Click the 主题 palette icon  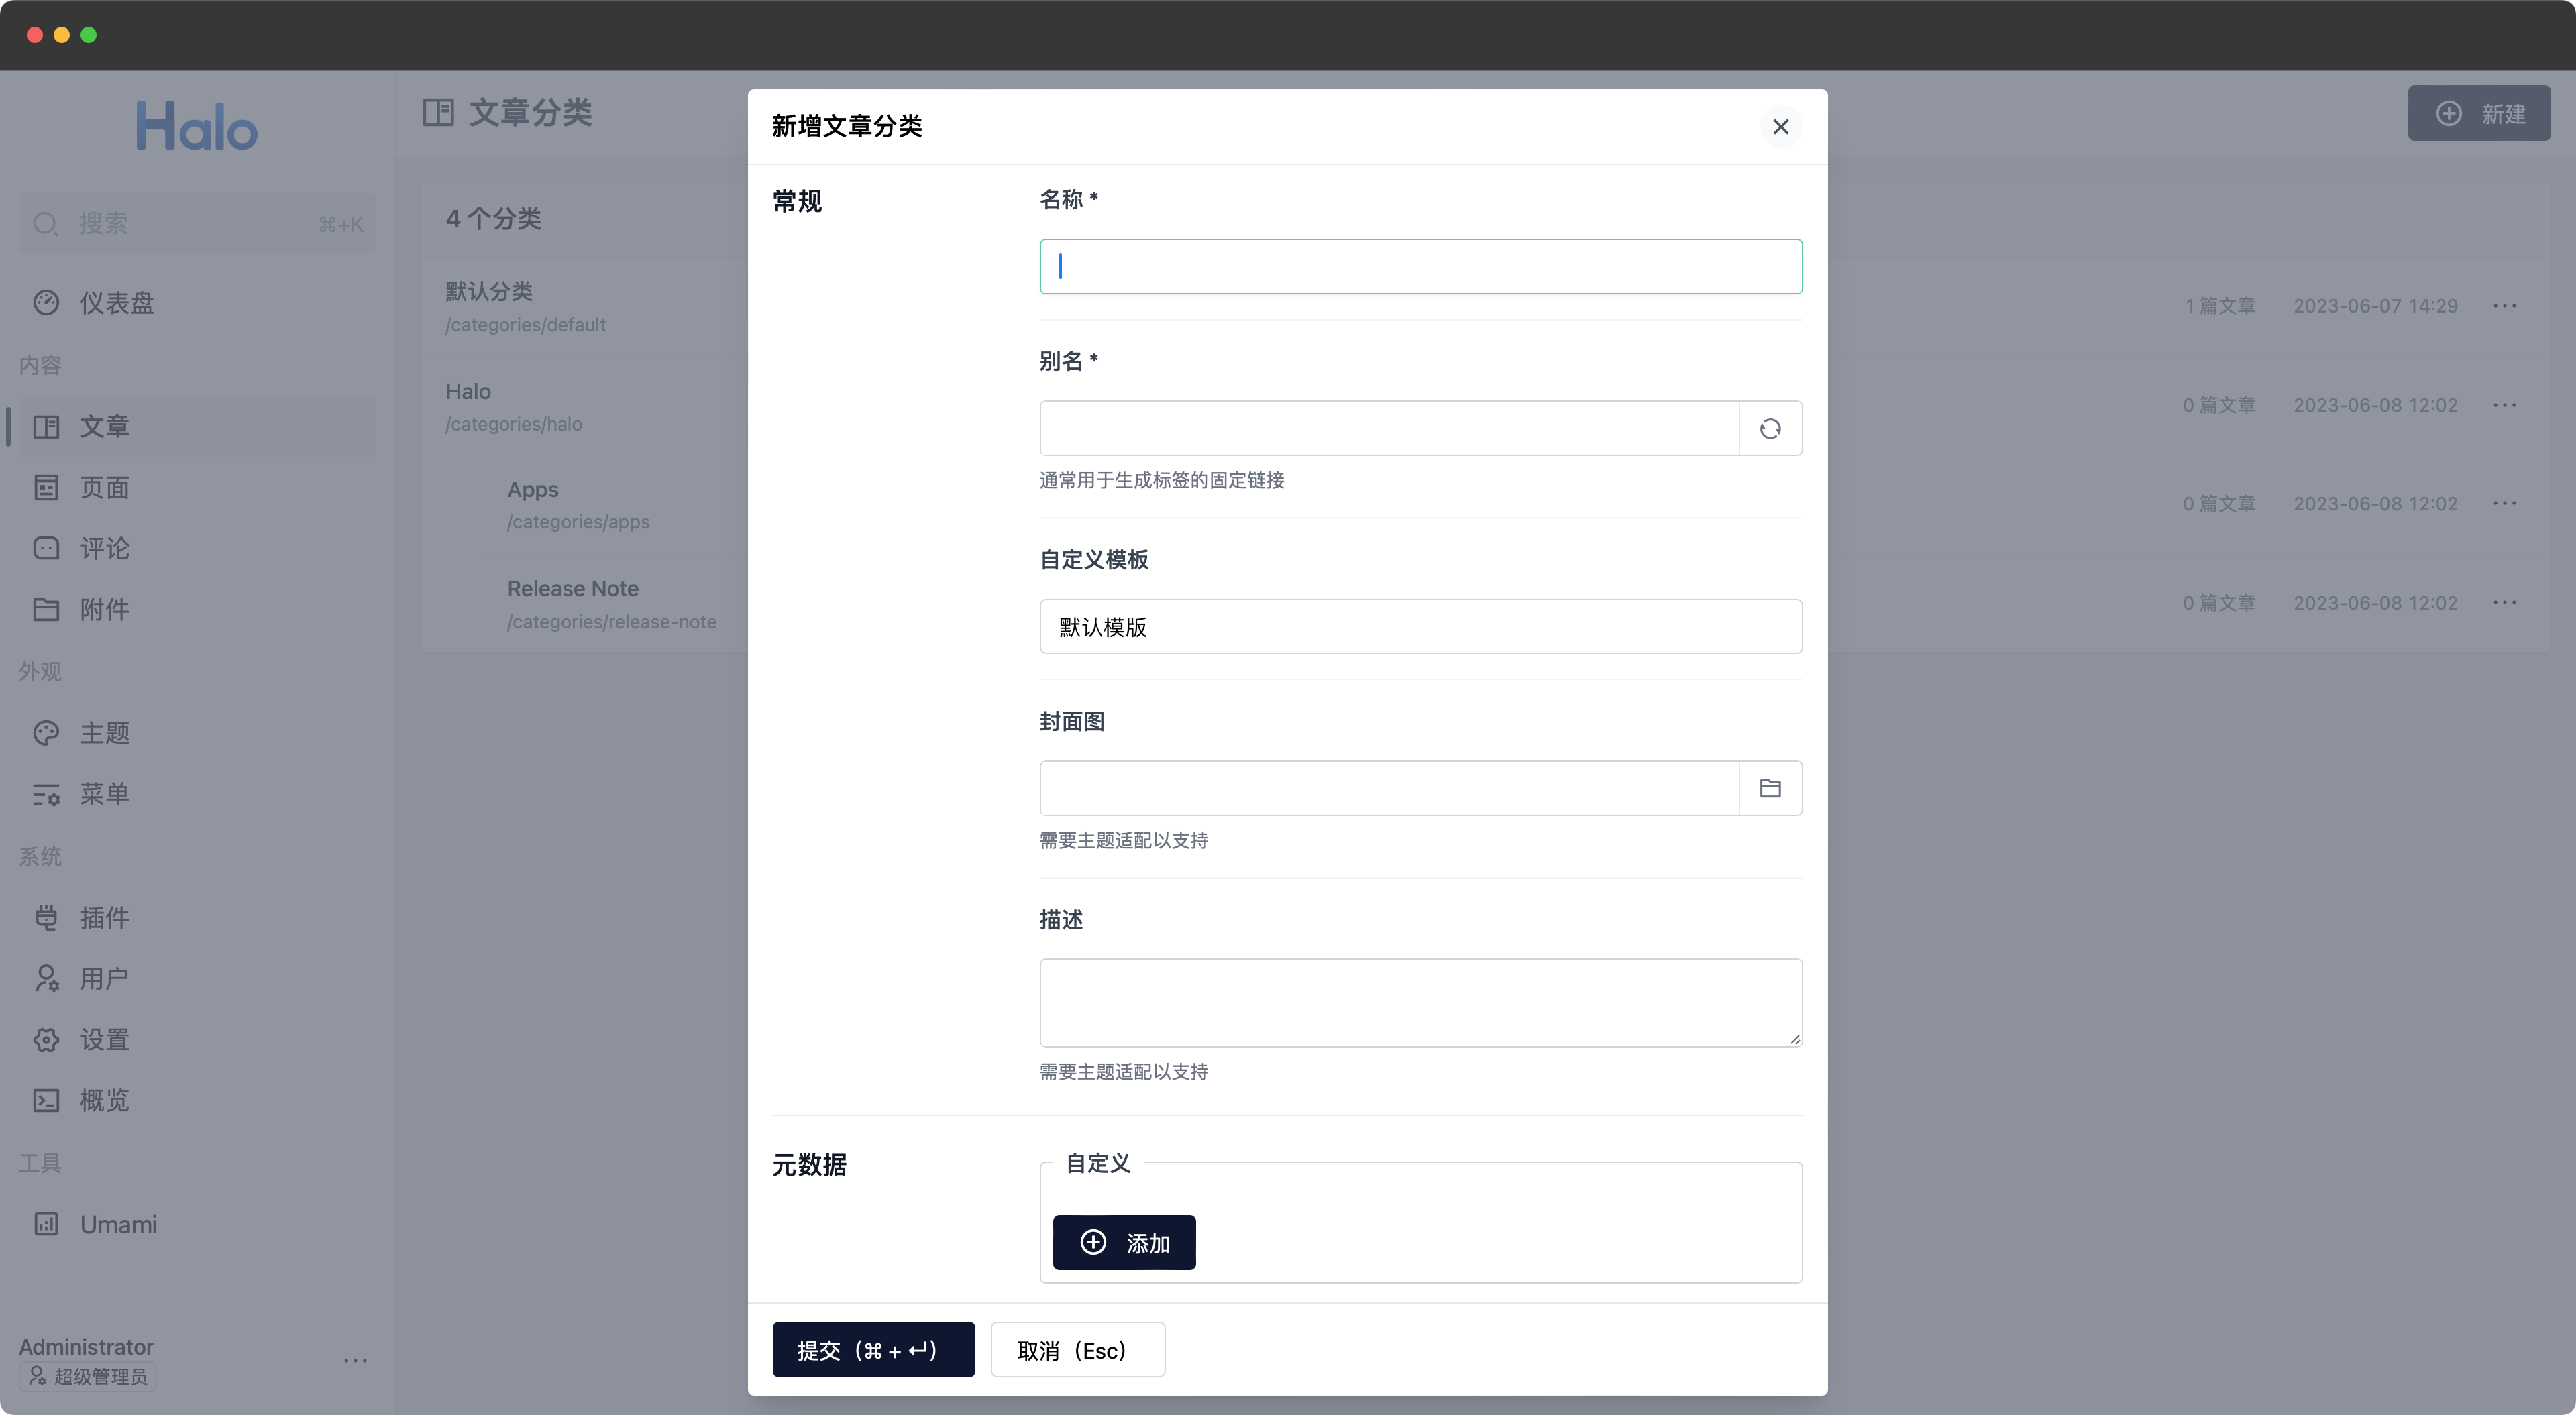(46, 733)
